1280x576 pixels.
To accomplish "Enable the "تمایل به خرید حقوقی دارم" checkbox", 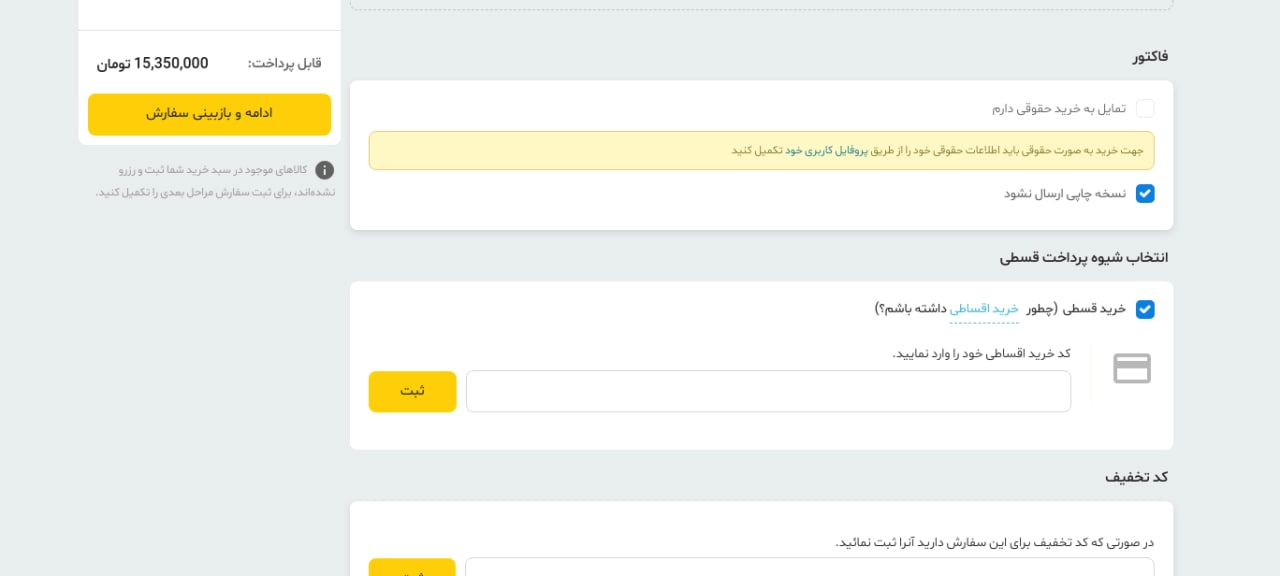I will tap(1145, 108).
